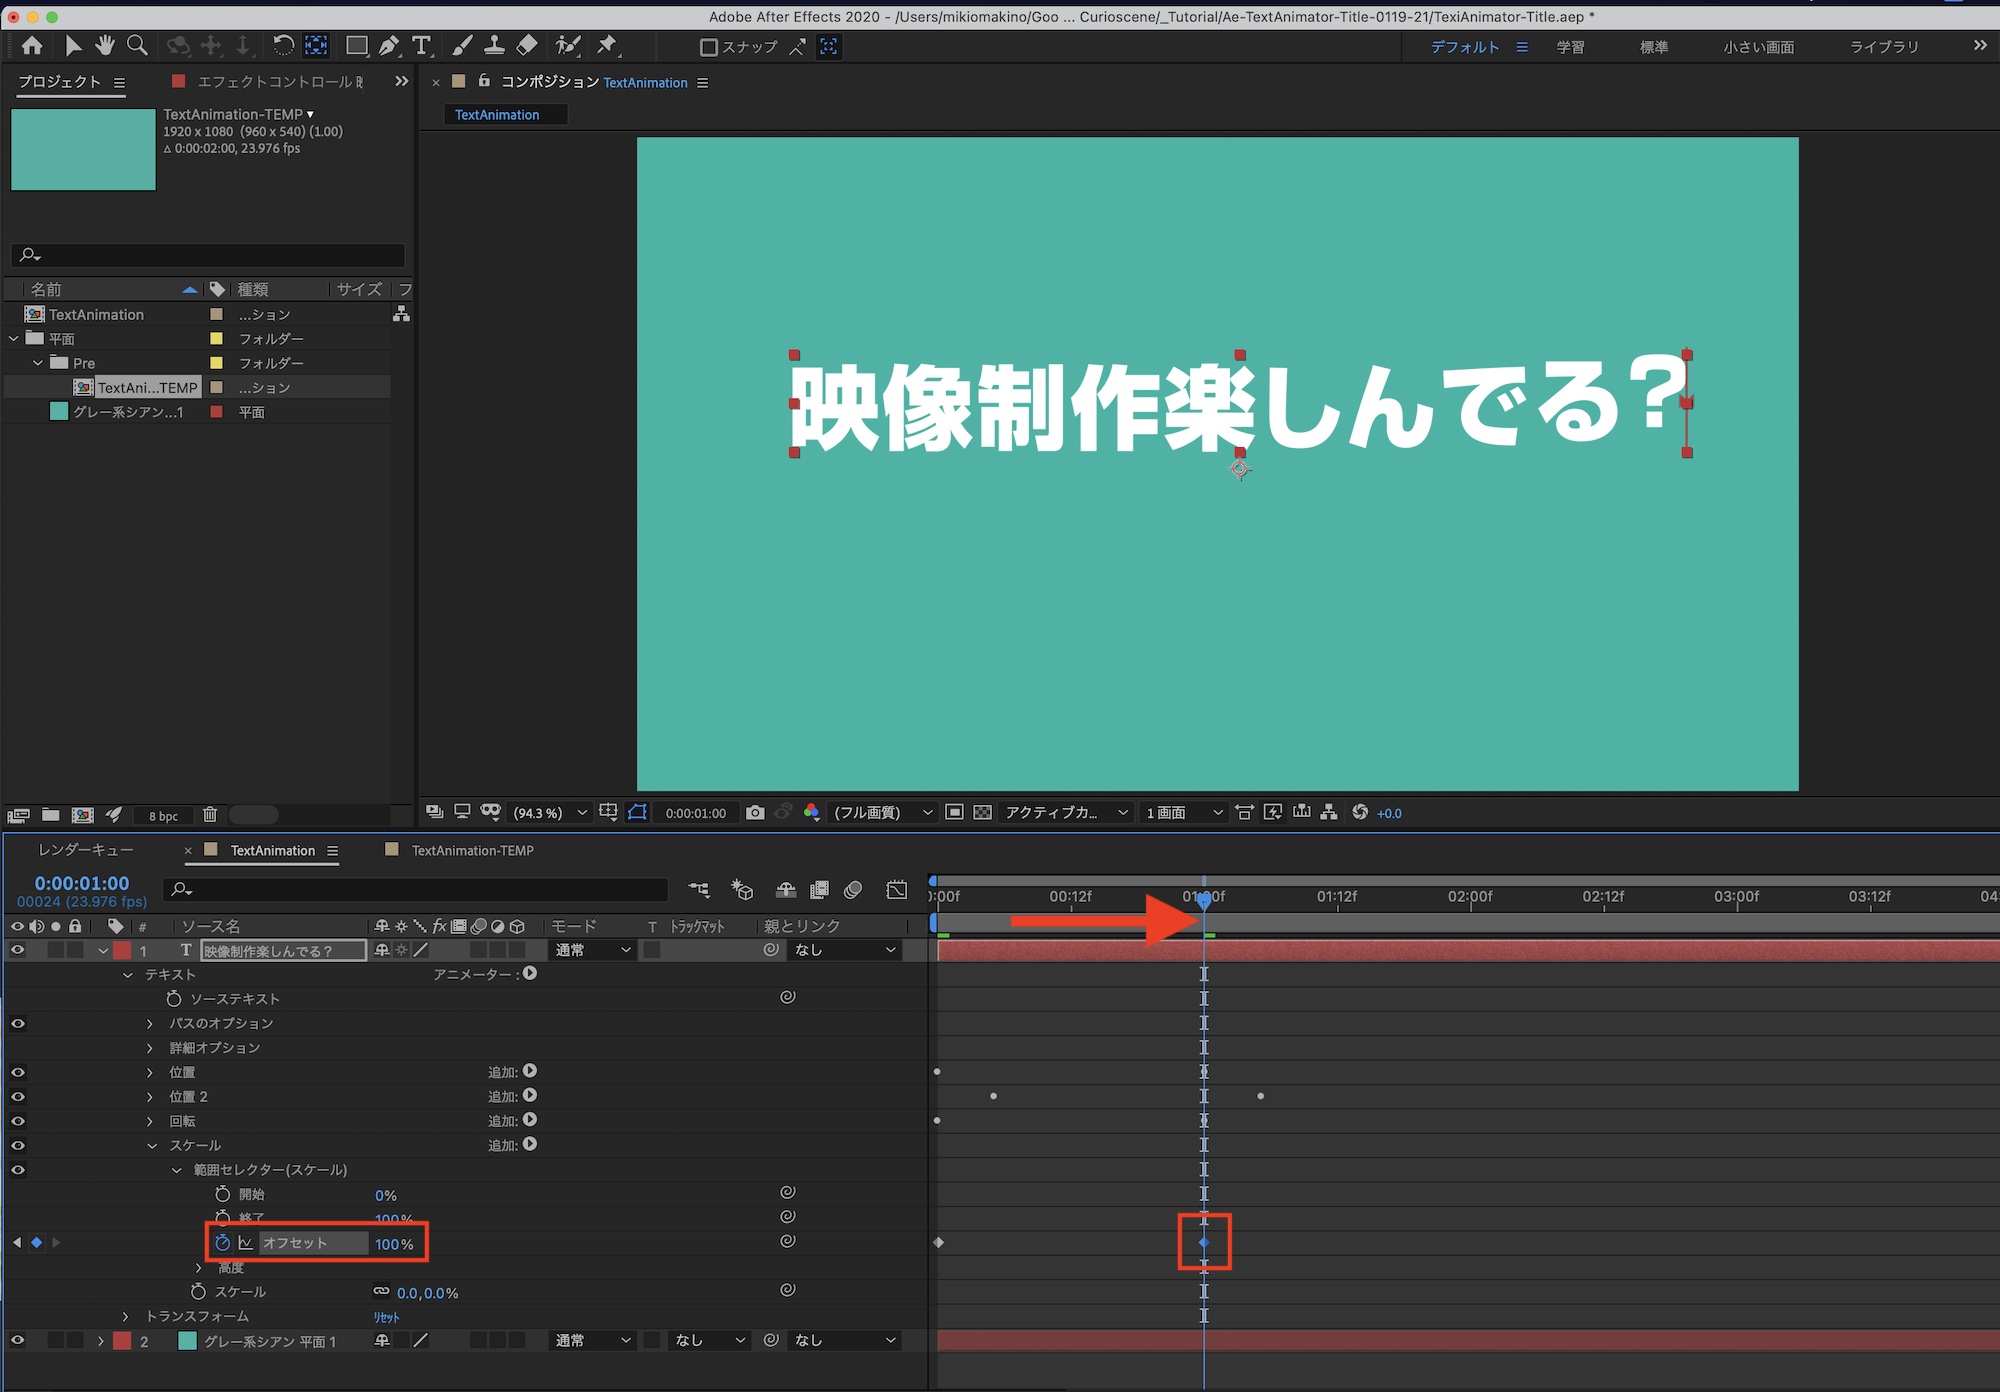
Task: Hide the グレー系シアン 平面 1 layer
Action: 18,1341
